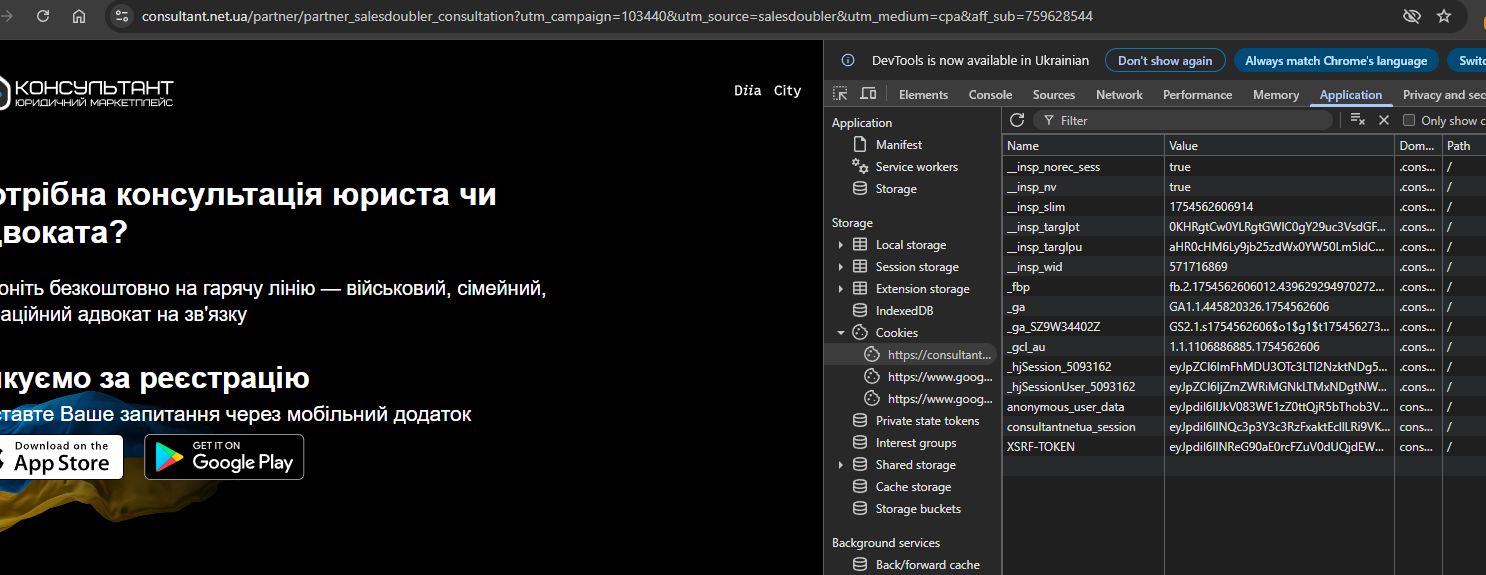This screenshot has width=1486, height=575.
Task: Click the Diia City link
Action: coord(768,91)
